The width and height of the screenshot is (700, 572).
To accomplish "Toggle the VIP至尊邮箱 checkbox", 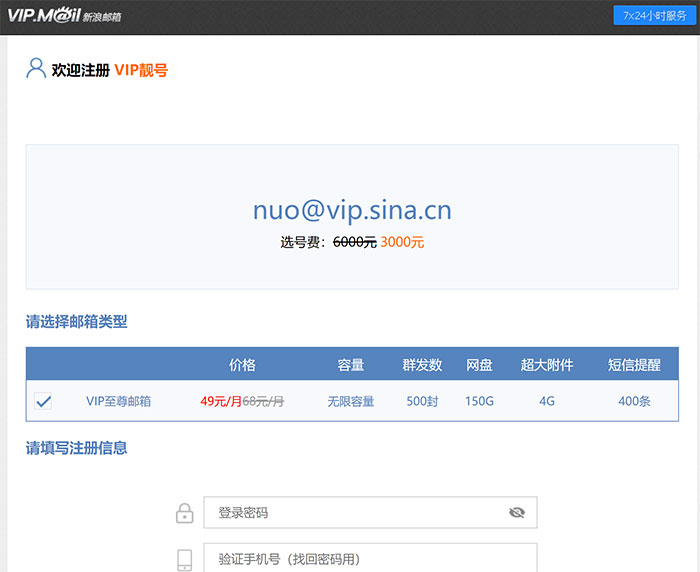I will click(x=43, y=401).
